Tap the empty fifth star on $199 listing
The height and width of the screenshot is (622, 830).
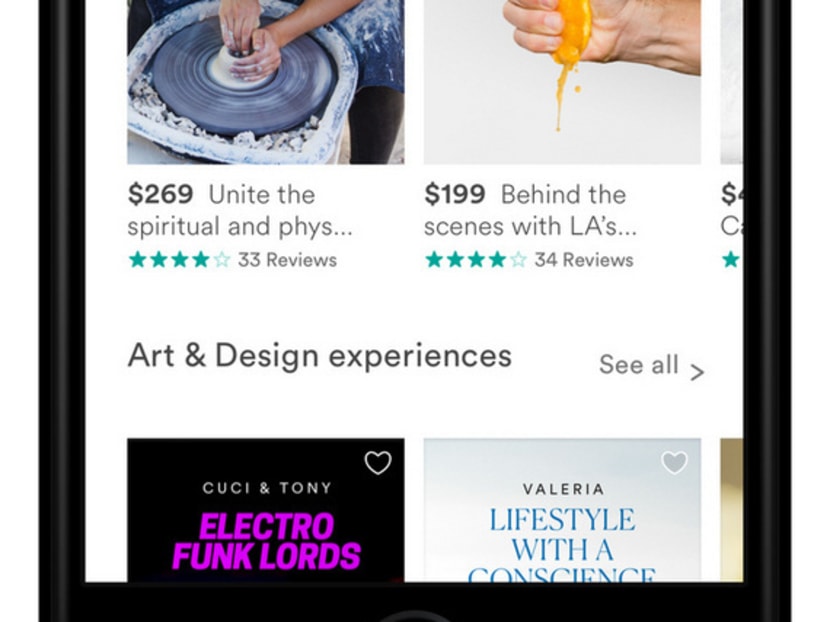click(517, 260)
